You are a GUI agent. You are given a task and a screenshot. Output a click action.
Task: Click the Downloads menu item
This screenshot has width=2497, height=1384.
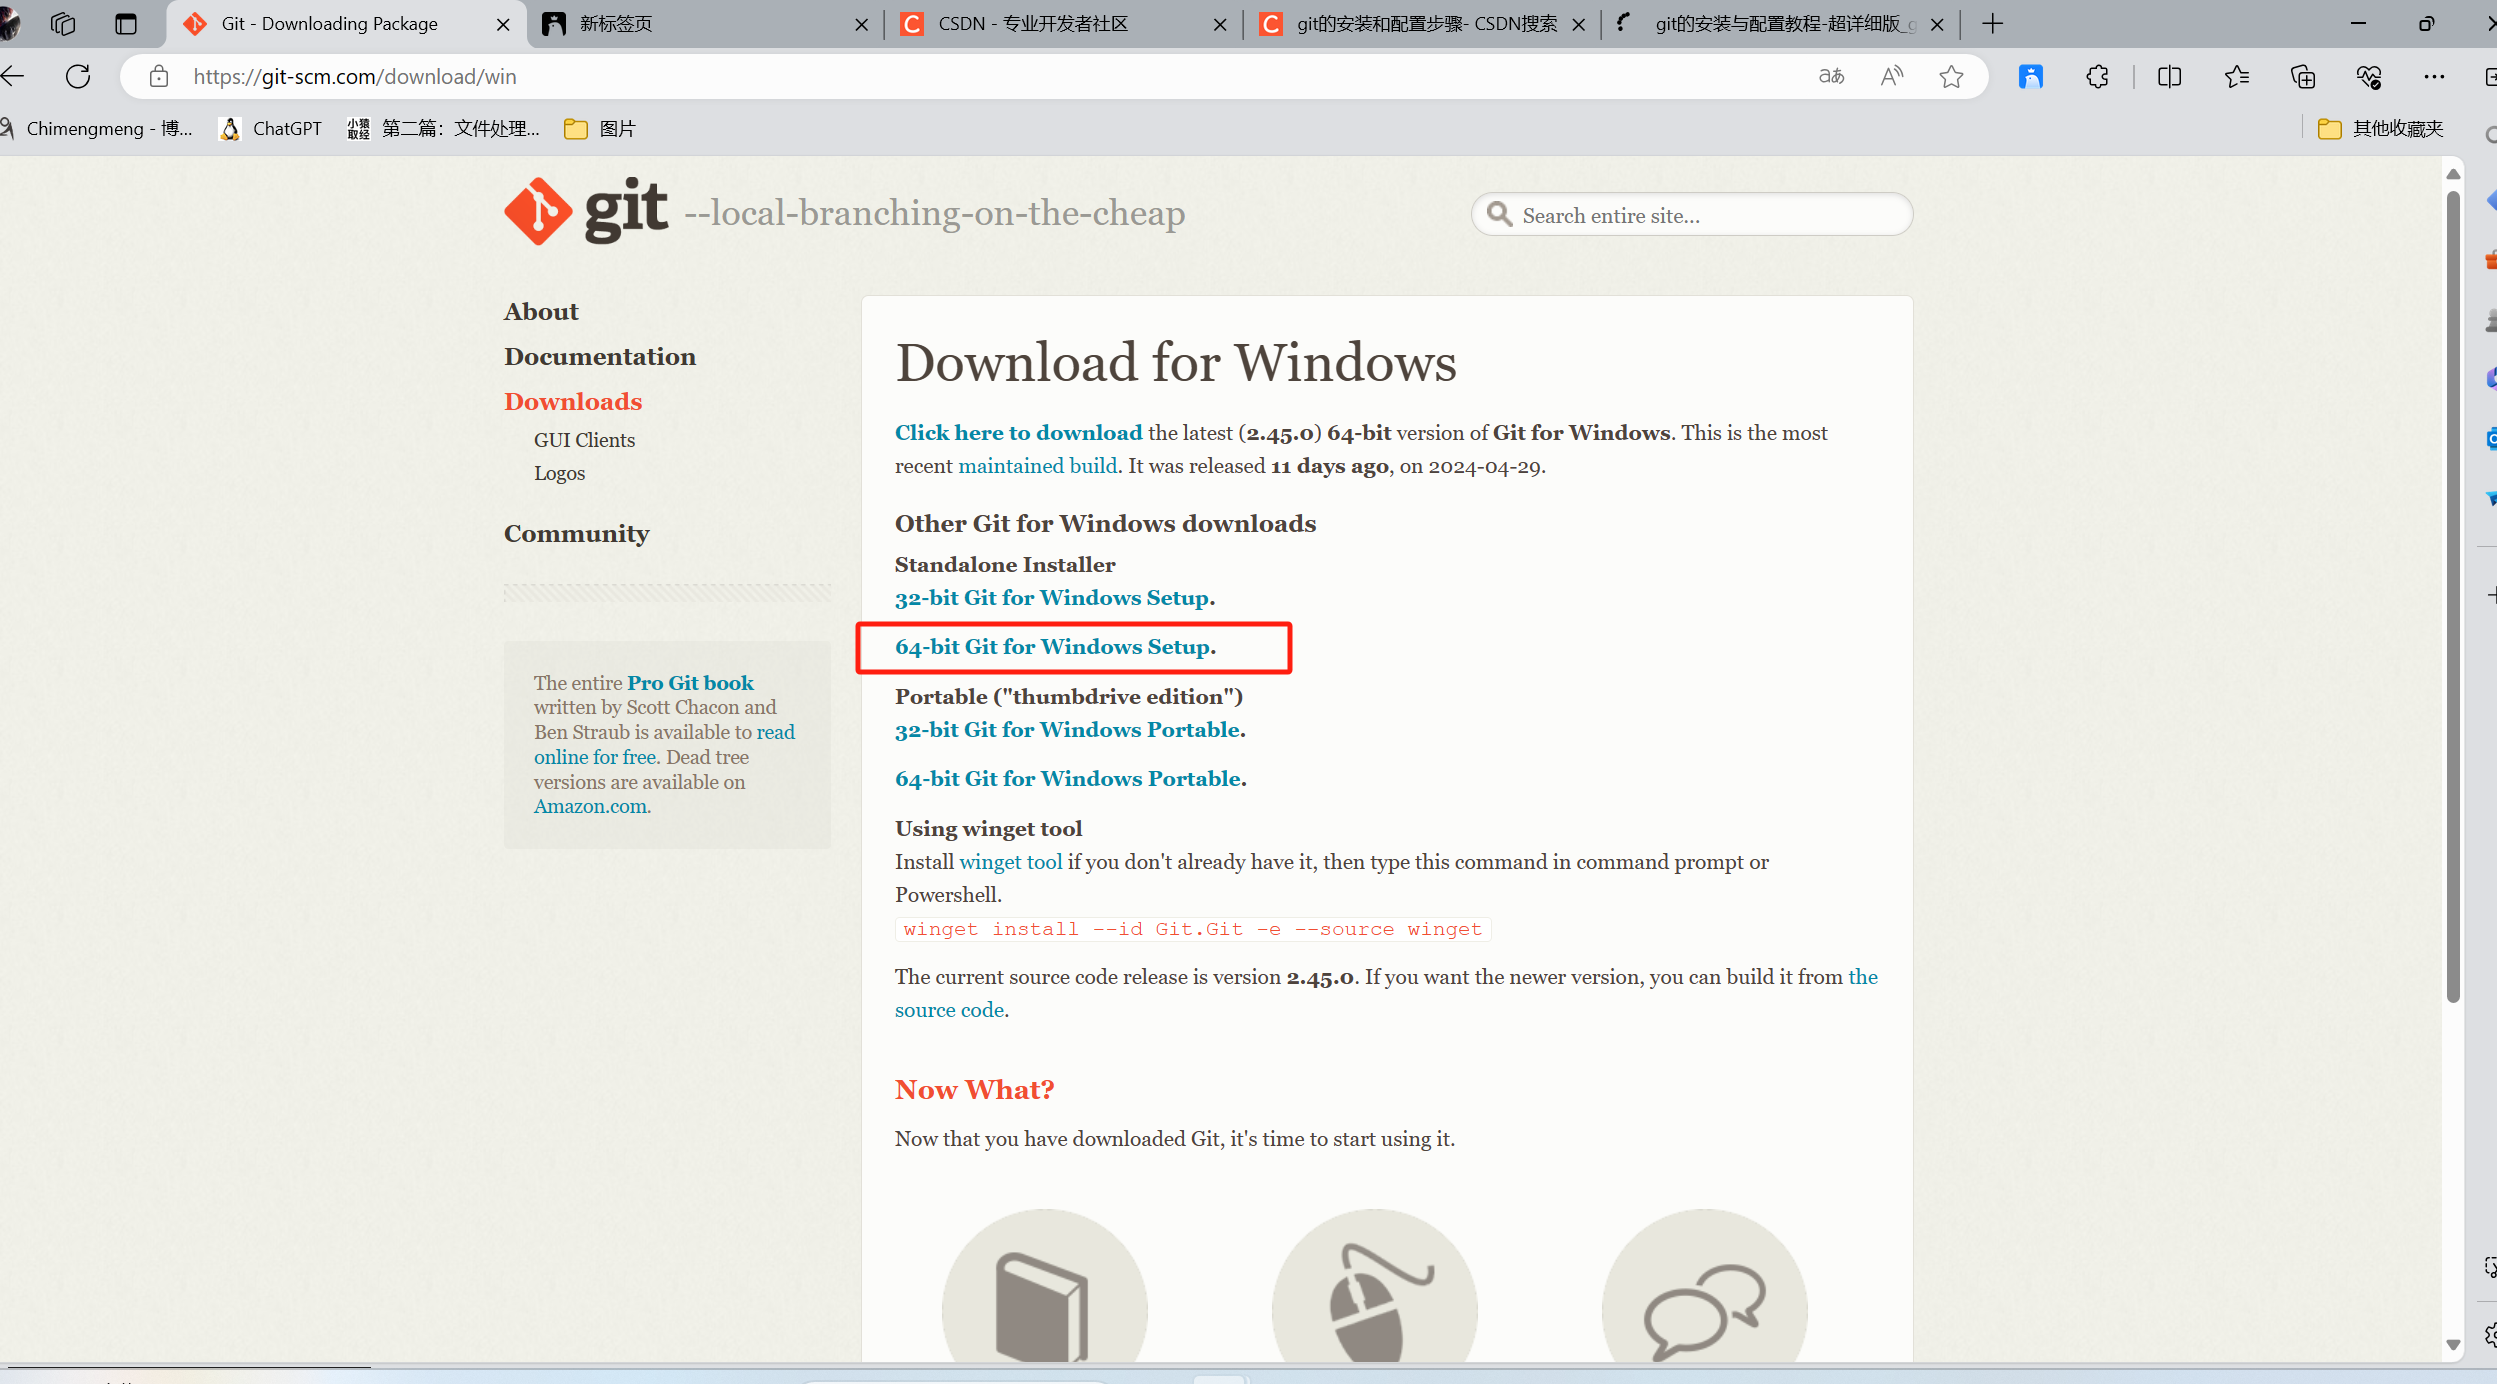coord(573,401)
